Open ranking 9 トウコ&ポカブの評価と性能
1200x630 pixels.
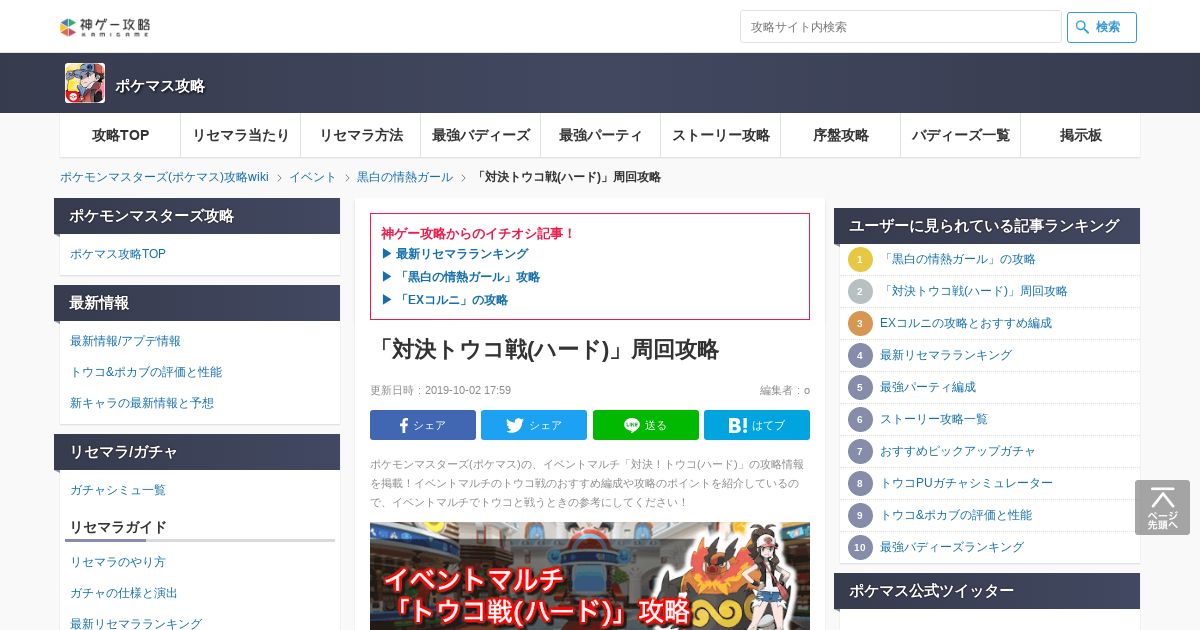pyautogui.click(x=956, y=515)
